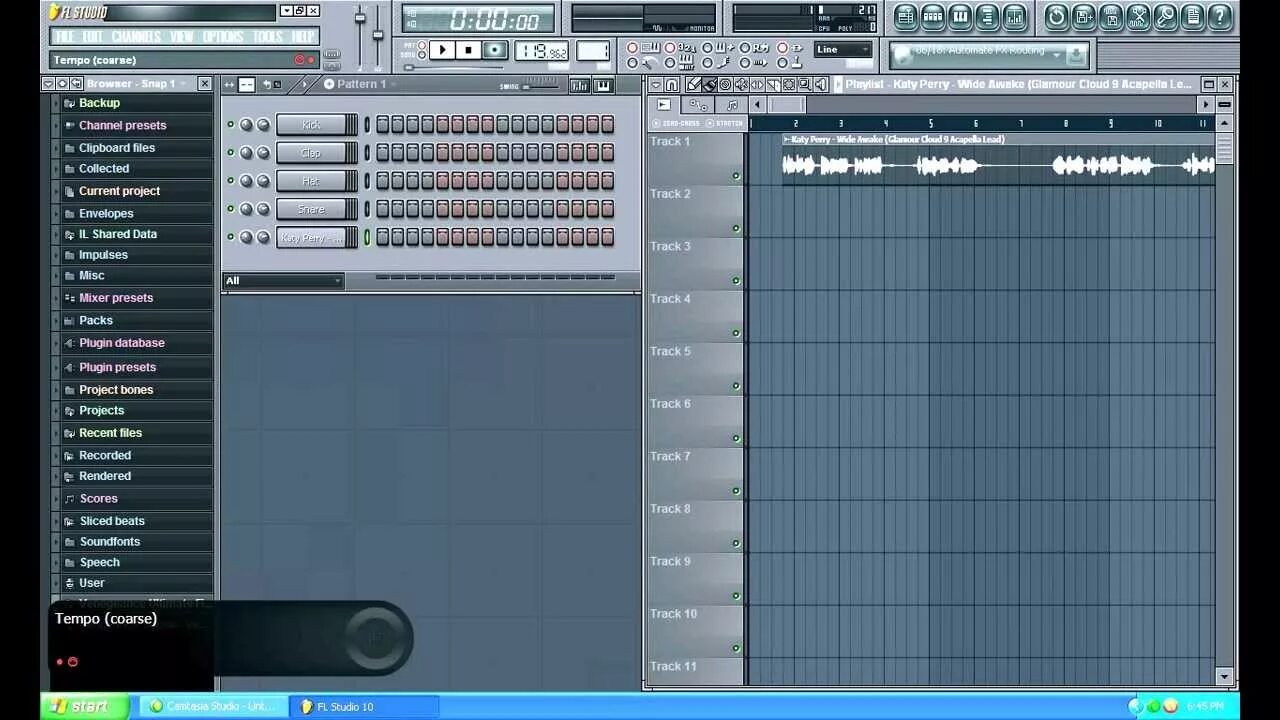Click the Swing slider in step sequencer
Image resolution: width=1280 pixels, height=720 pixels.
540,86
